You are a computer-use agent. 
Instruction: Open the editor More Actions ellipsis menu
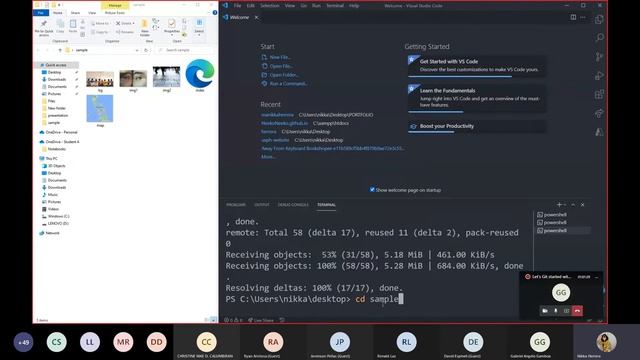click(583, 17)
